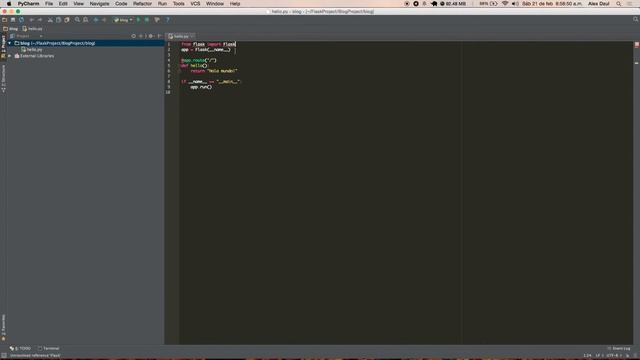Click the Find magnifier icon
The image size is (640, 360).
tap(77, 20)
